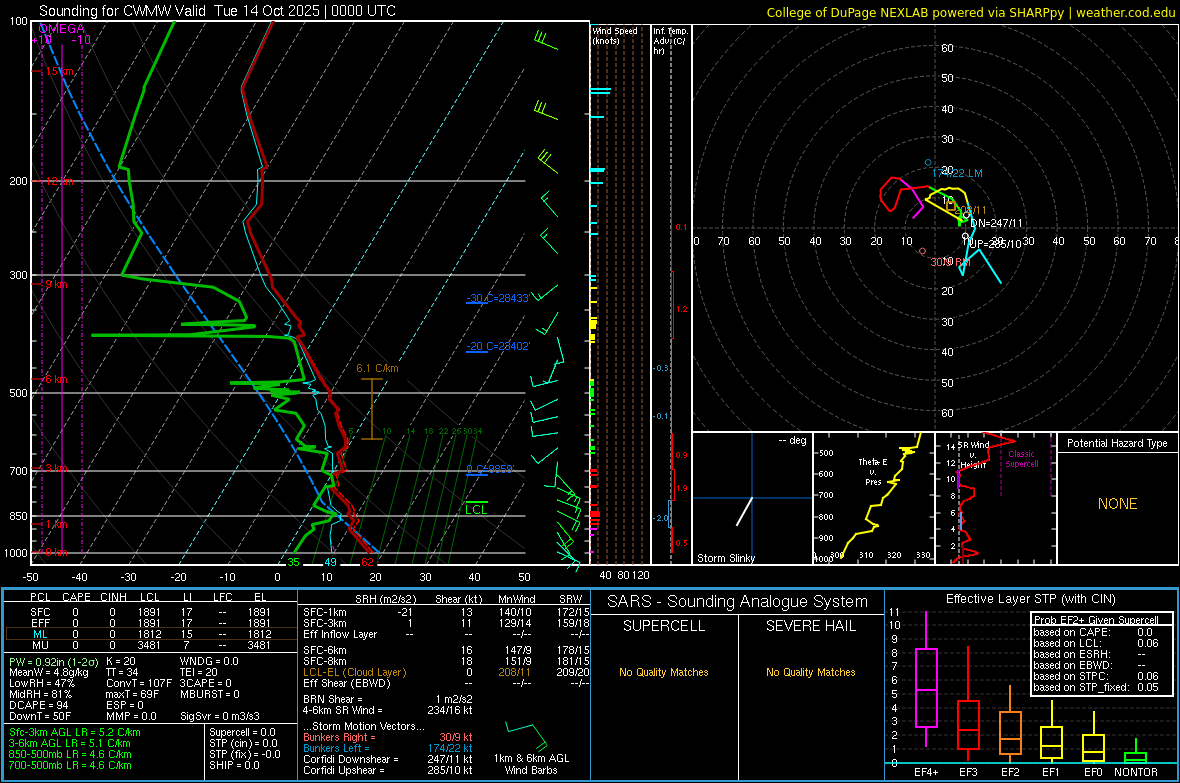Screen dimensions: 1180x783
Task: Click the '174/22 LM' hodograph label
Action: [x=957, y=173]
